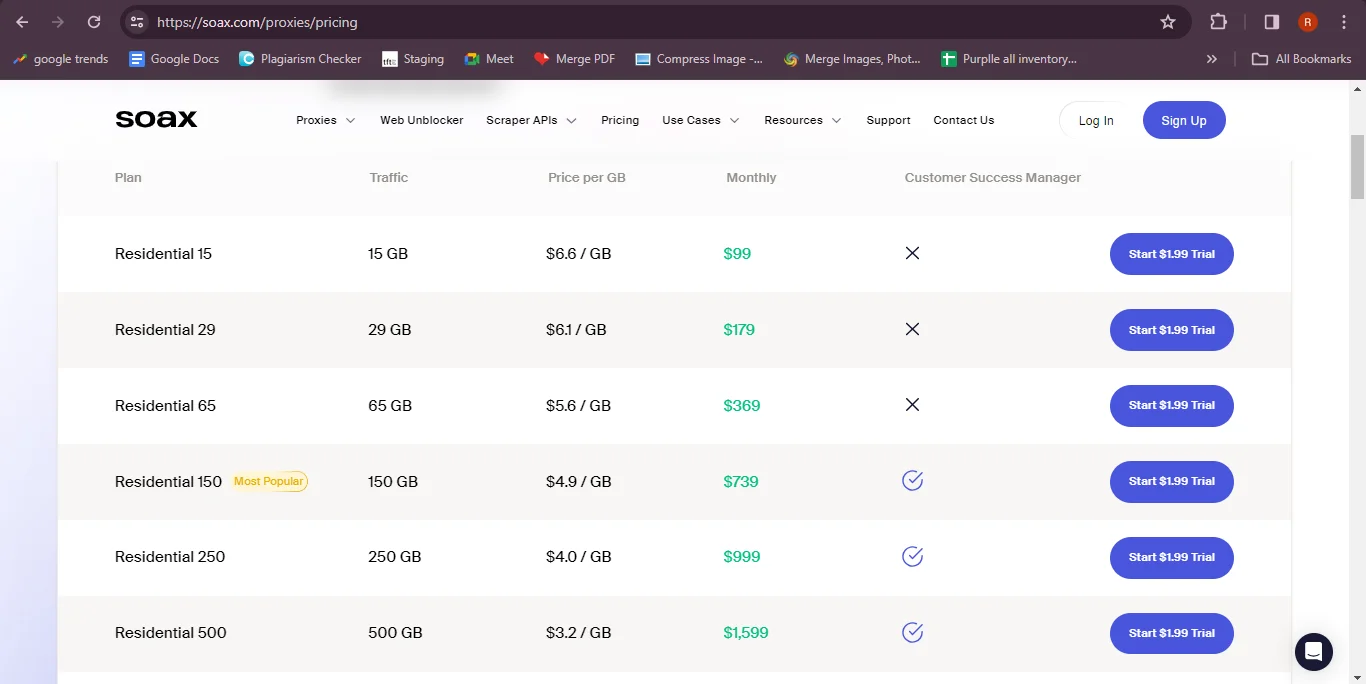1366x684 pixels.
Task: Open the Plagiarism Checker bookmark
Action: click(x=300, y=59)
